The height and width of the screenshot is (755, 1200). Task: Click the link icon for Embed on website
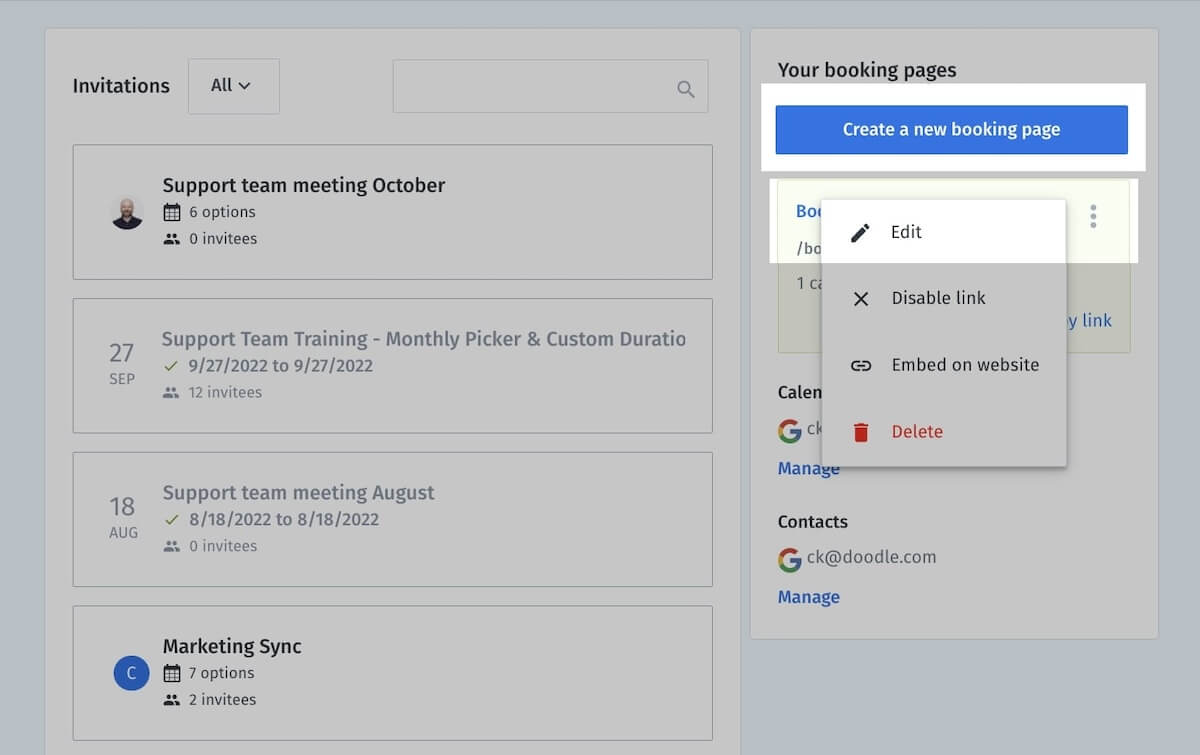860,366
